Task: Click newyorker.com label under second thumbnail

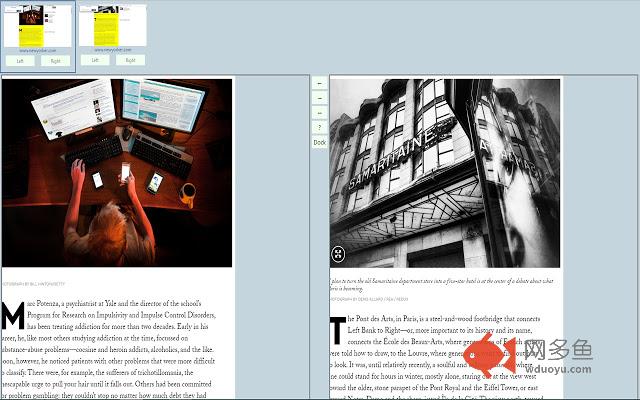Action: pos(112,50)
